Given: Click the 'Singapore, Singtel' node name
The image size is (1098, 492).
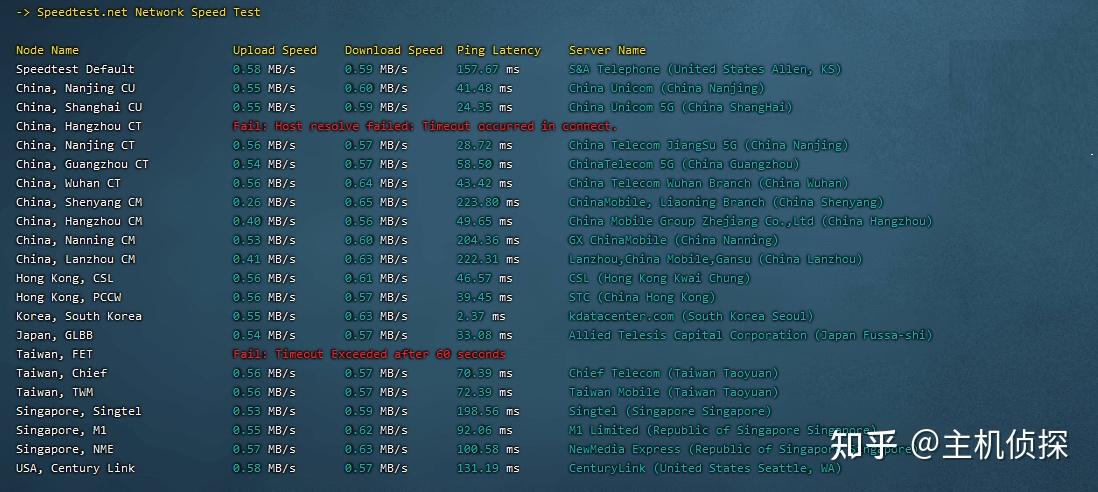Looking at the screenshot, I should click(x=78, y=410).
